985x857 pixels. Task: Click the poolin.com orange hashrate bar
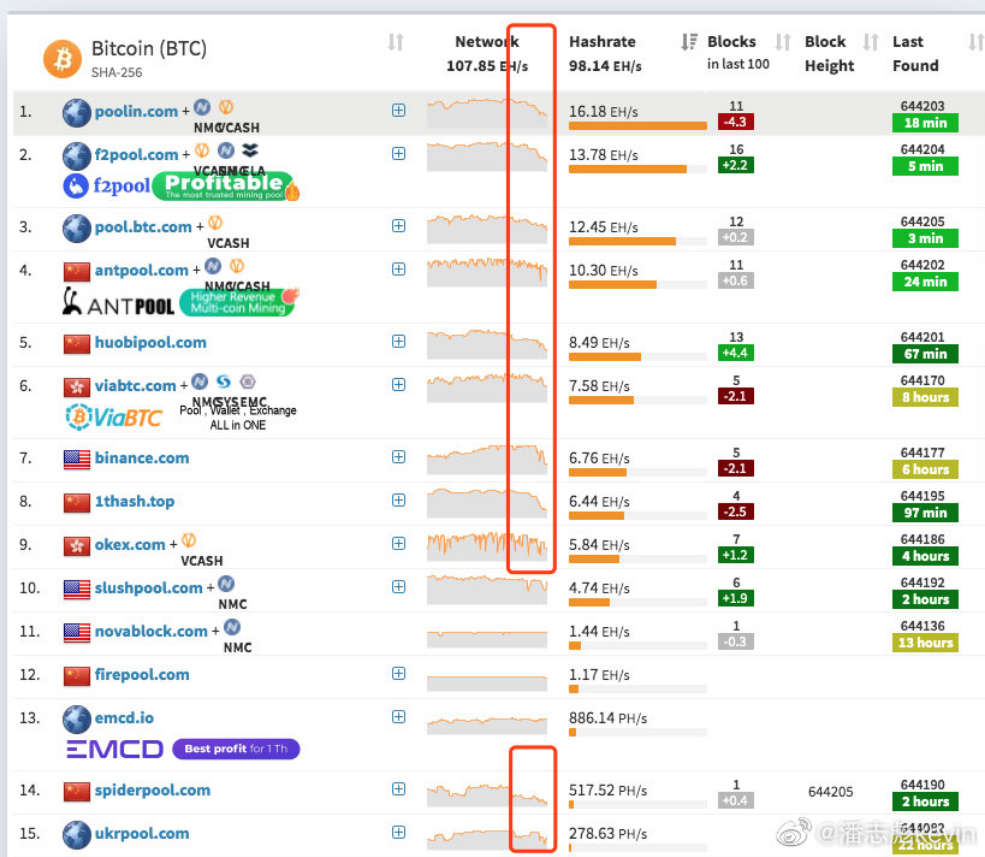point(638,126)
